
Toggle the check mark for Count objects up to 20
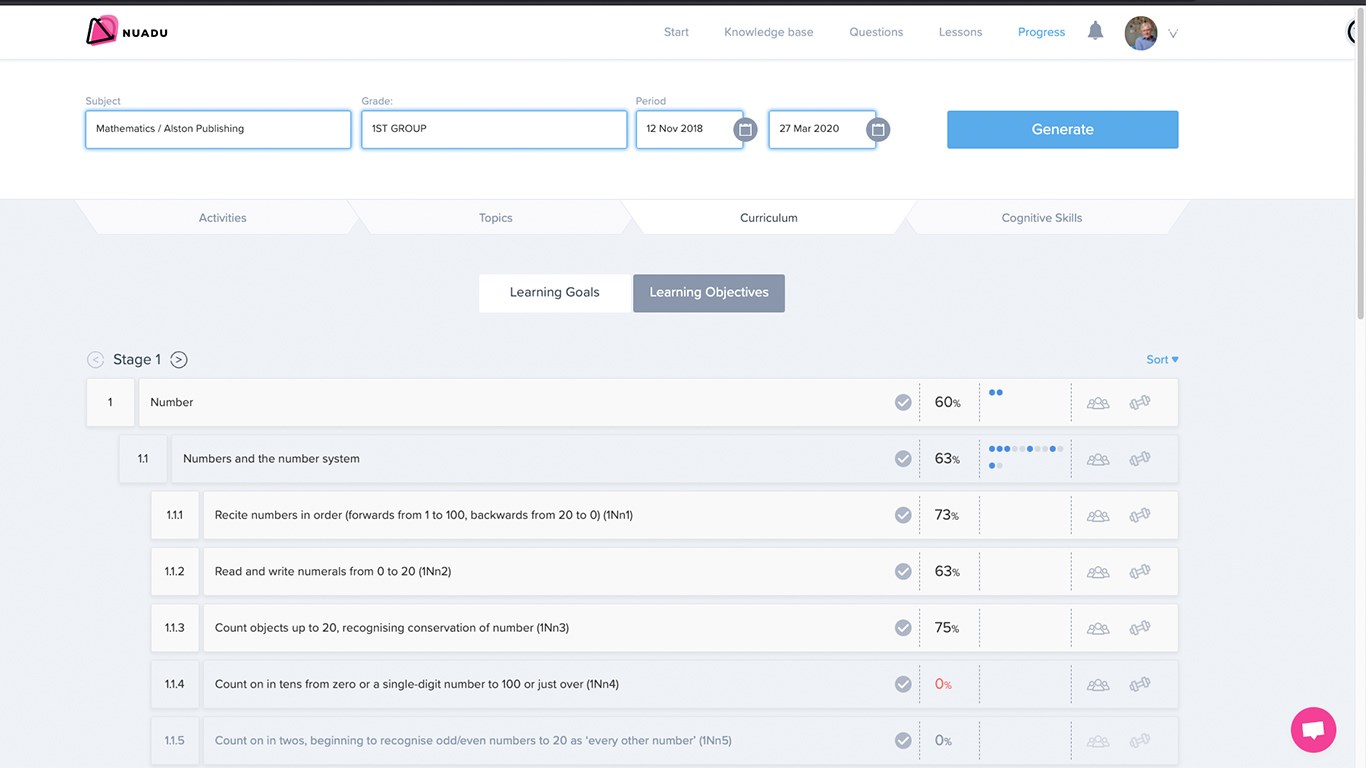tap(903, 628)
